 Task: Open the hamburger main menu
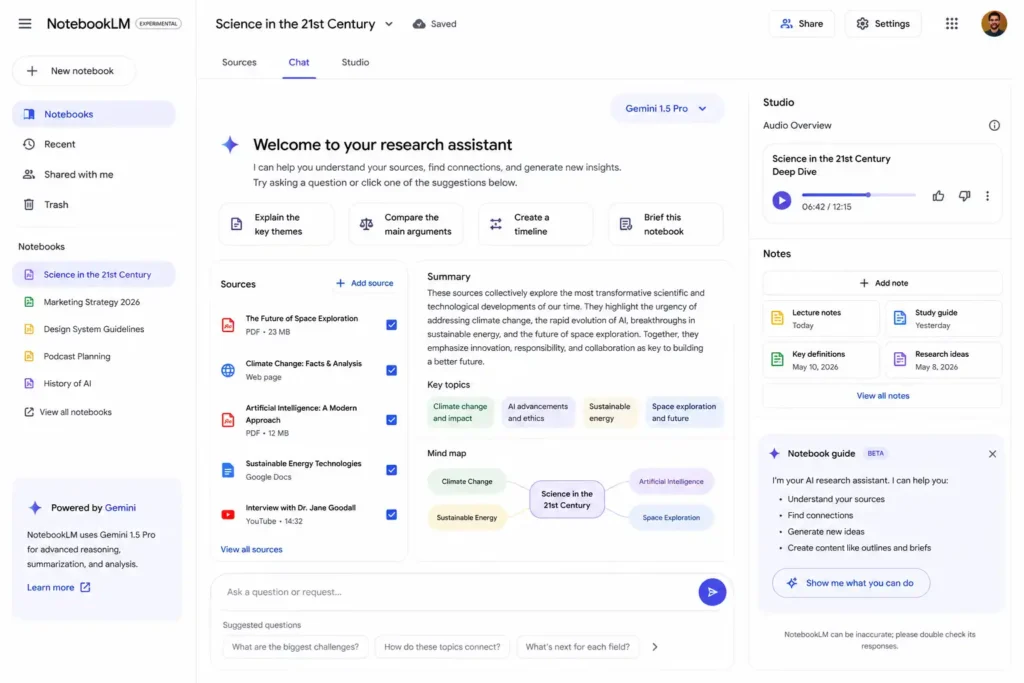(25, 24)
